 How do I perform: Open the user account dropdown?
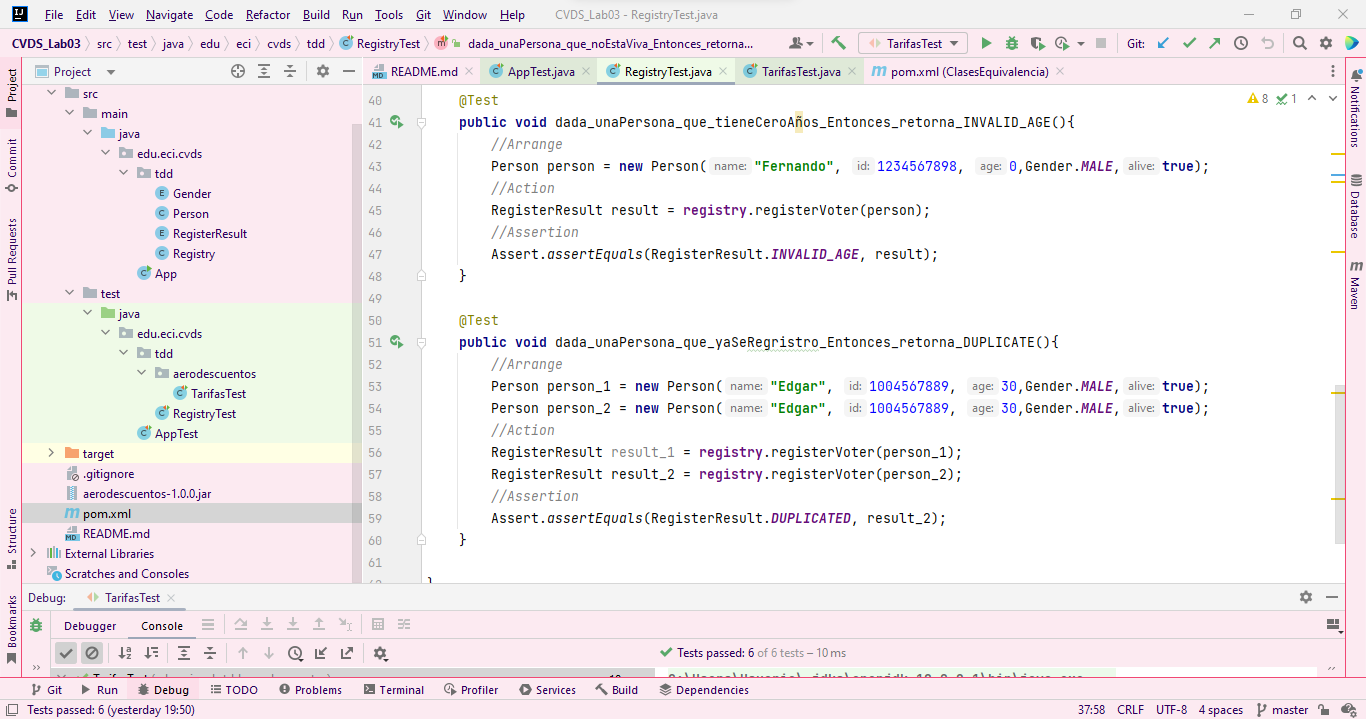[x=800, y=44]
